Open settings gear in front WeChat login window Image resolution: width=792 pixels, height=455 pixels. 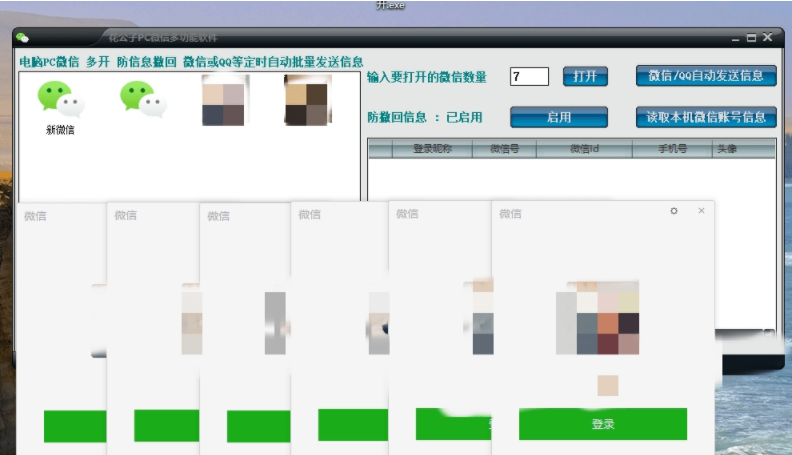point(674,211)
